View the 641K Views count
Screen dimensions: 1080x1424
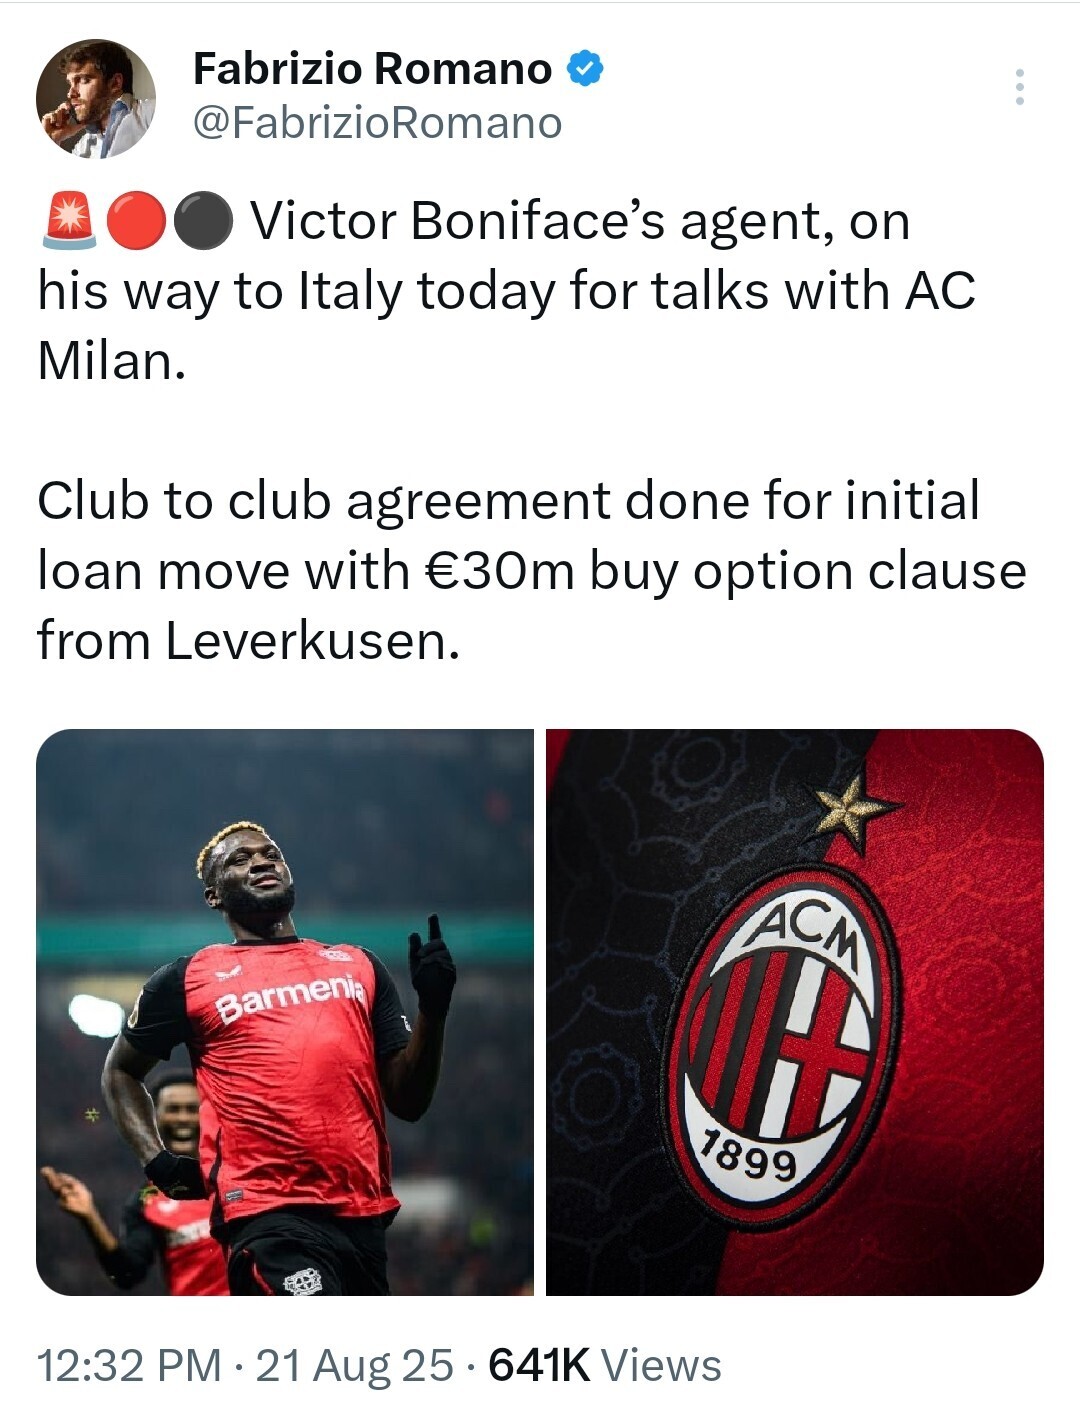pyautogui.click(x=604, y=1366)
